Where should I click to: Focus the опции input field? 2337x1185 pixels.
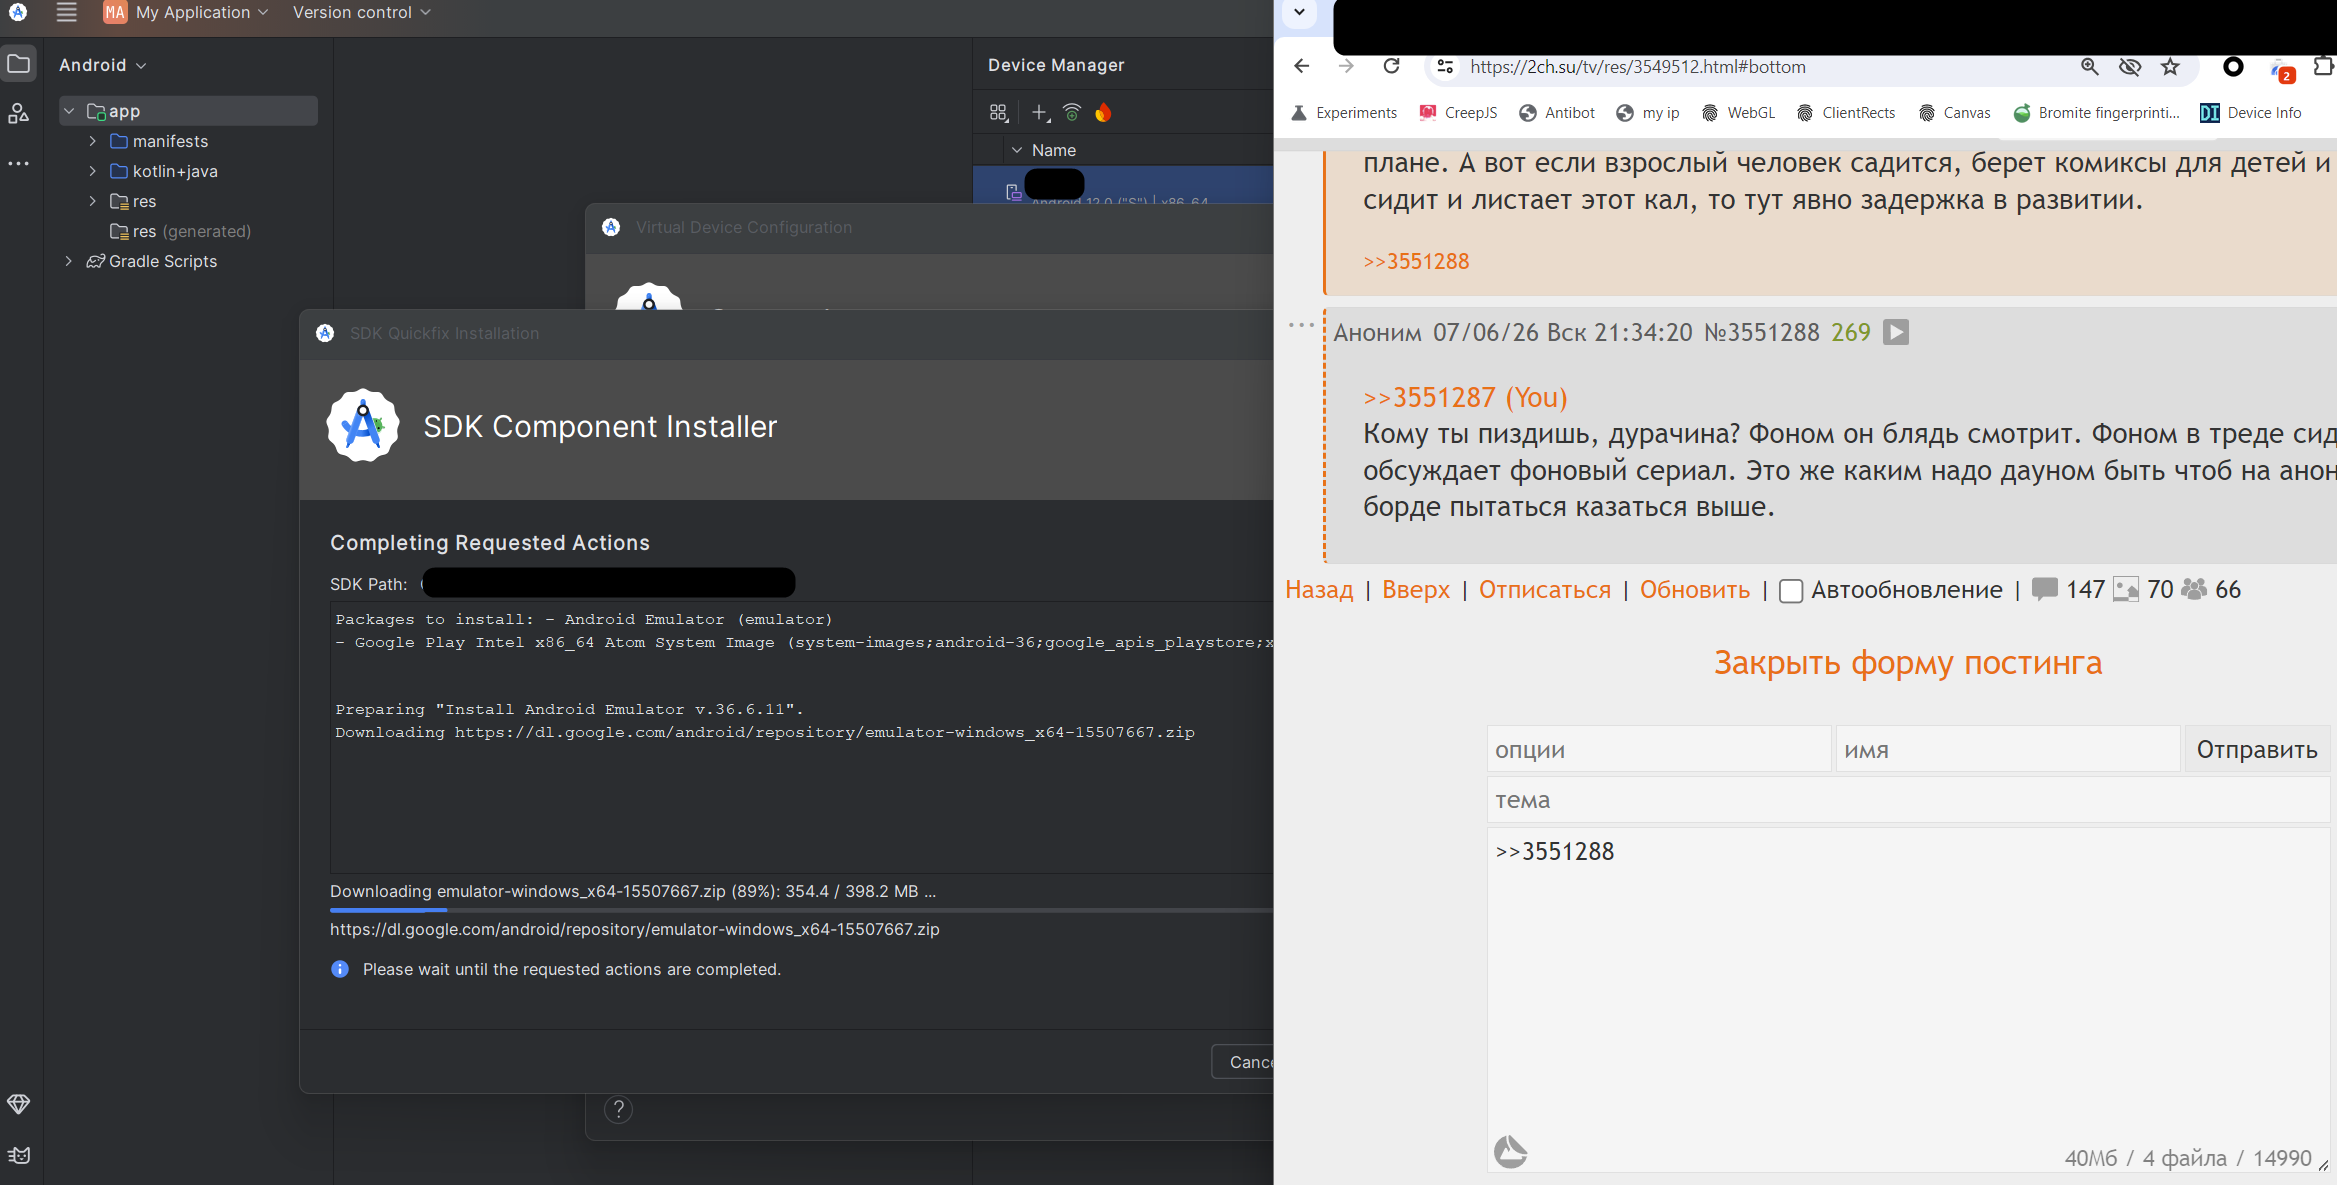point(1659,750)
